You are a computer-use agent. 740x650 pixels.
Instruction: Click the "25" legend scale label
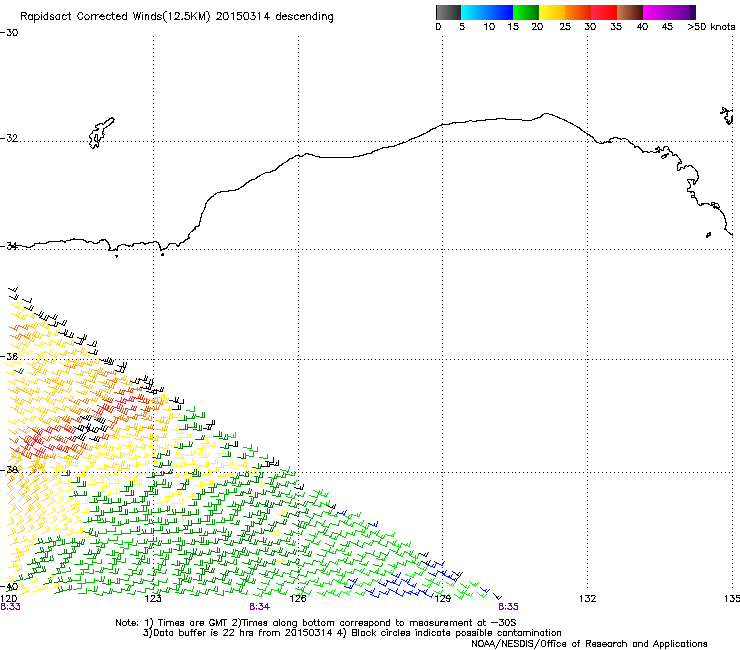[565, 27]
